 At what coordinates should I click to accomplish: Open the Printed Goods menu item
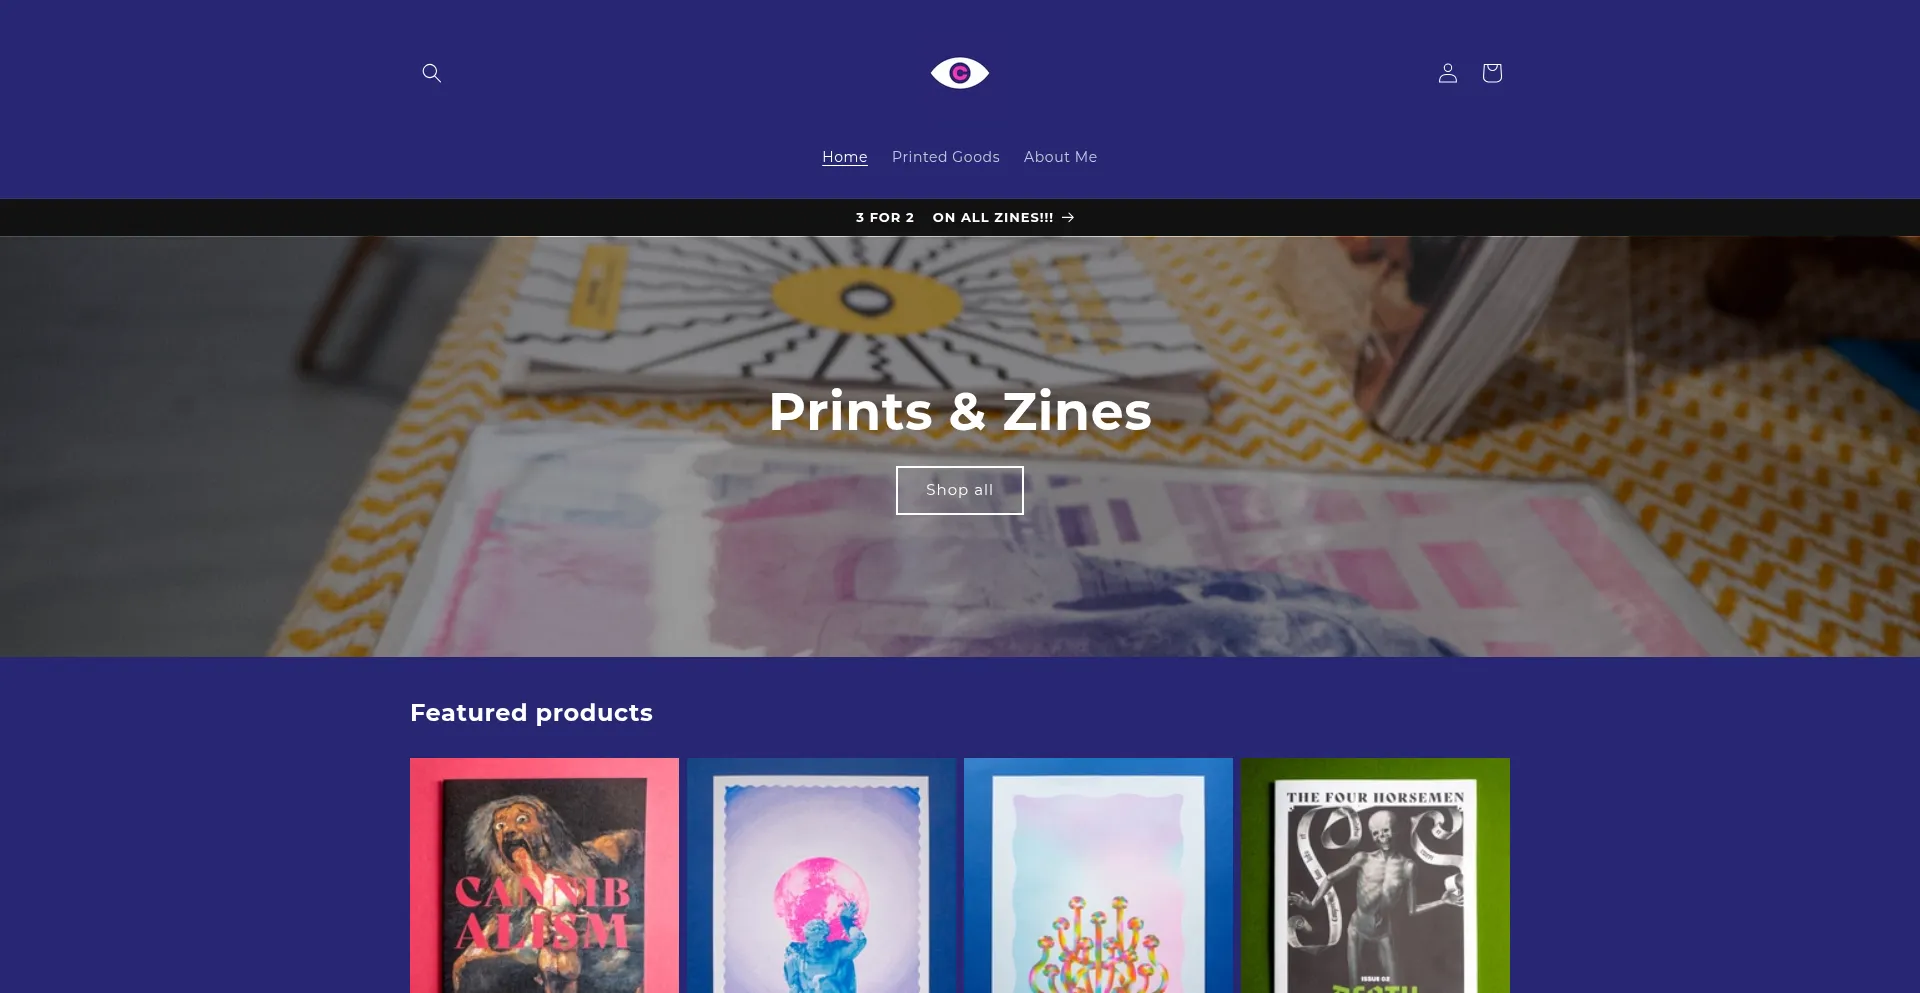click(x=946, y=157)
